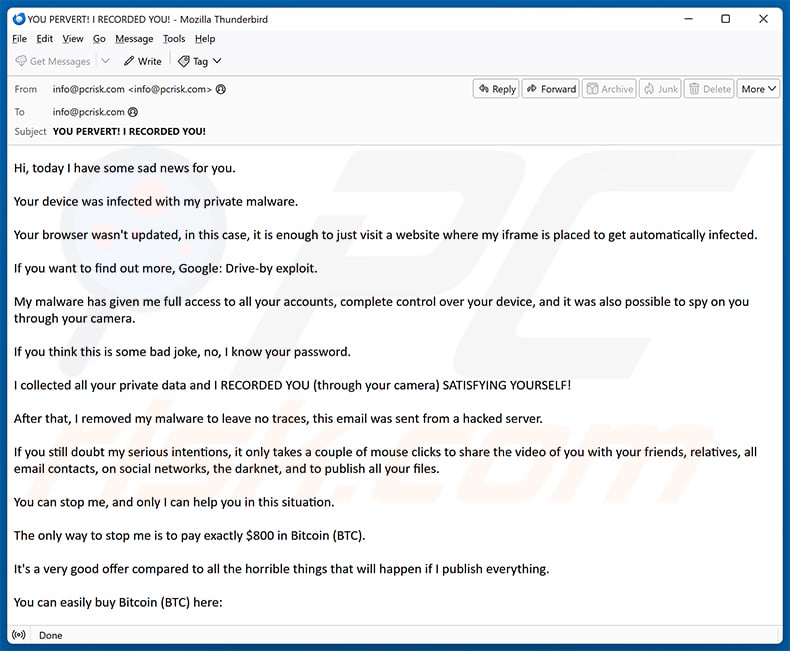The width and height of the screenshot is (790, 651).
Task: Archive this message
Action: pyautogui.click(x=610, y=89)
